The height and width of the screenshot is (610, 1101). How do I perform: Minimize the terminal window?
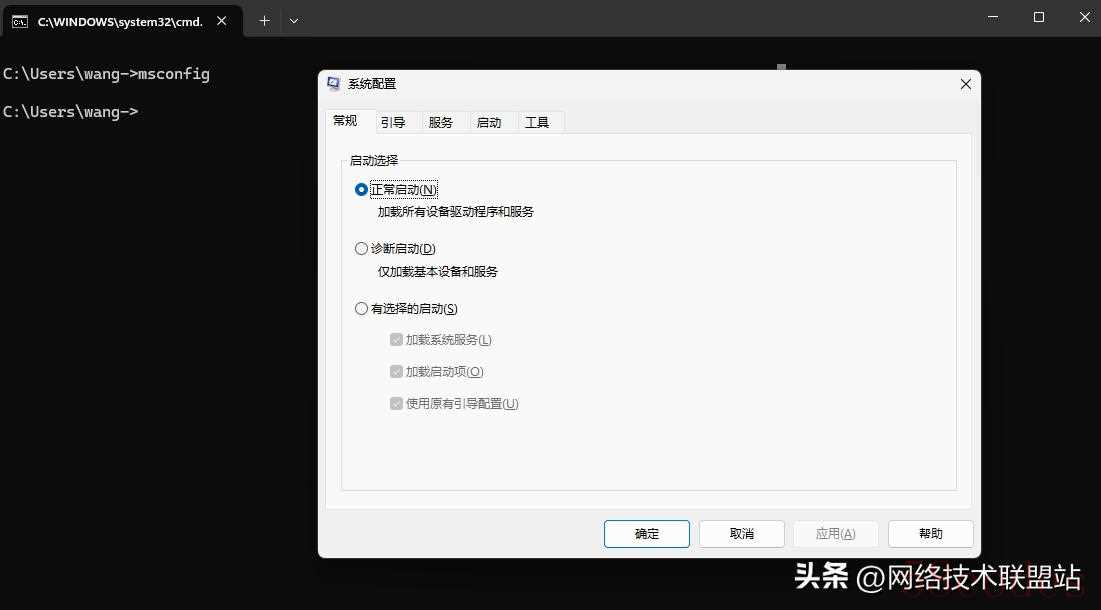pyautogui.click(x=992, y=17)
